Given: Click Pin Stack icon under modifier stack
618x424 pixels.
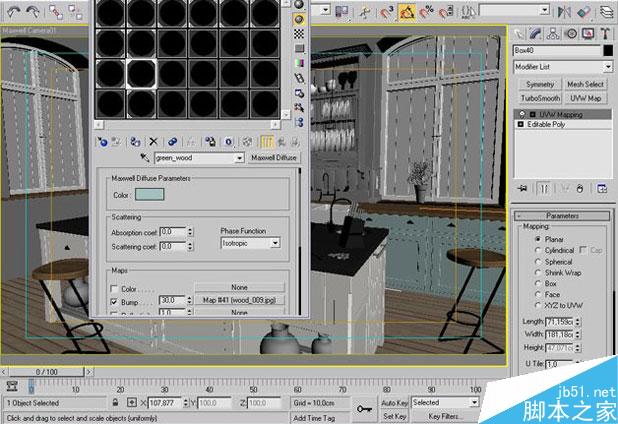Looking at the screenshot, I should 522,188.
